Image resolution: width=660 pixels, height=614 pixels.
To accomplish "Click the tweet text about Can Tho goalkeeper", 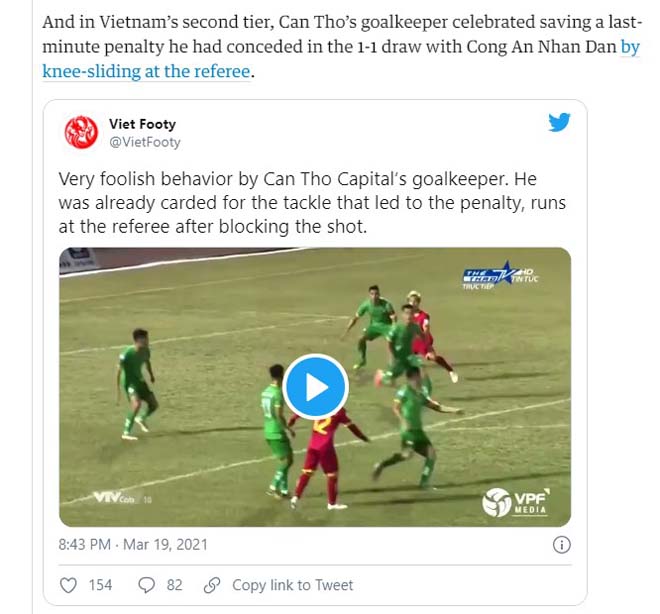I will [312, 203].
